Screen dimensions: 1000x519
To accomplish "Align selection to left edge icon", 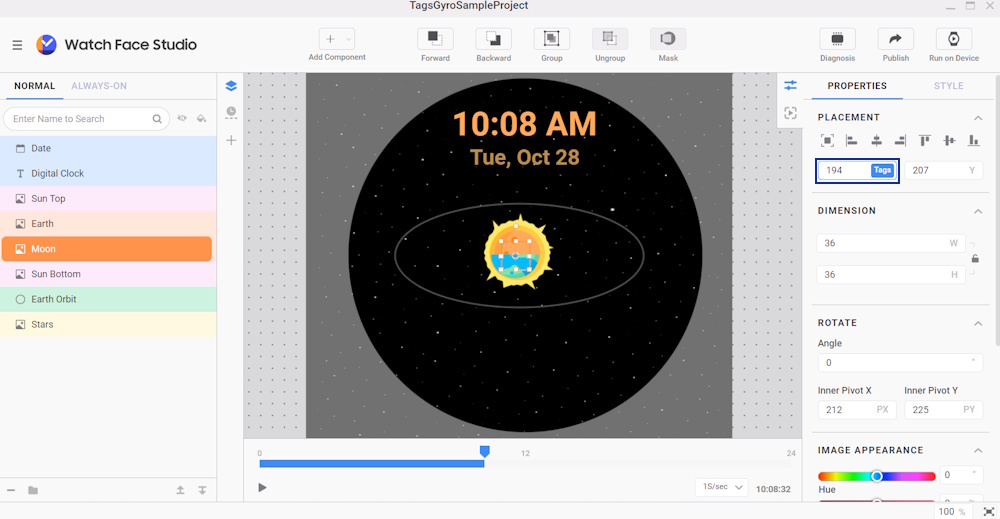I will (852, 141).
